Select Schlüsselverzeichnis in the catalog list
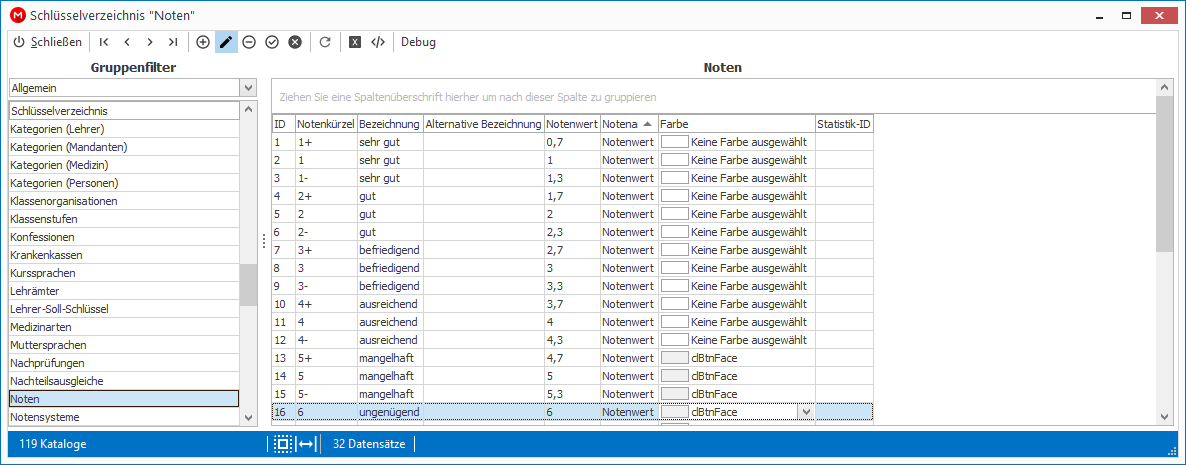Image resolution: width=1186 pixels, height=465 pixels. pos(124,111)
